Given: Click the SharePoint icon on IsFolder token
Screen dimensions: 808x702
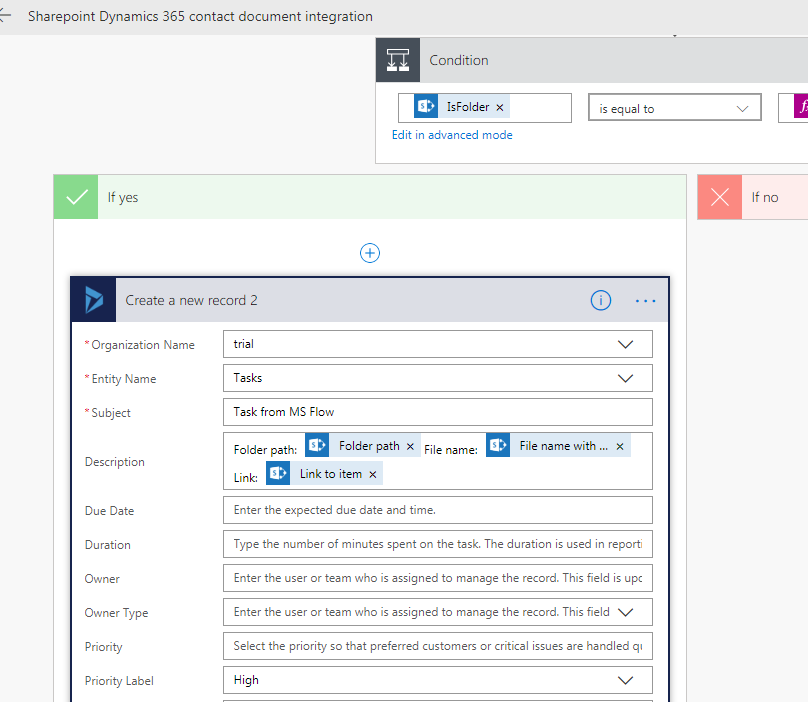Looking at the screenshot, I should 426,106.
